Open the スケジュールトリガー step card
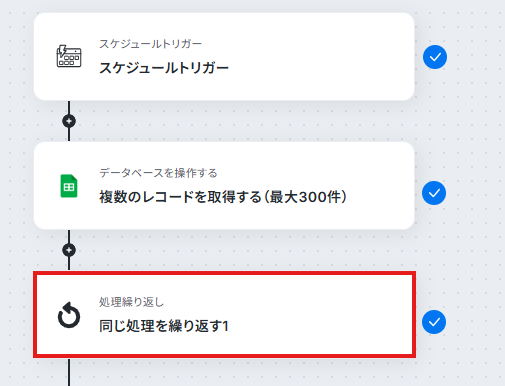This screenshot has width=505, height=386. pyautogui.click(x=224, y=56)
